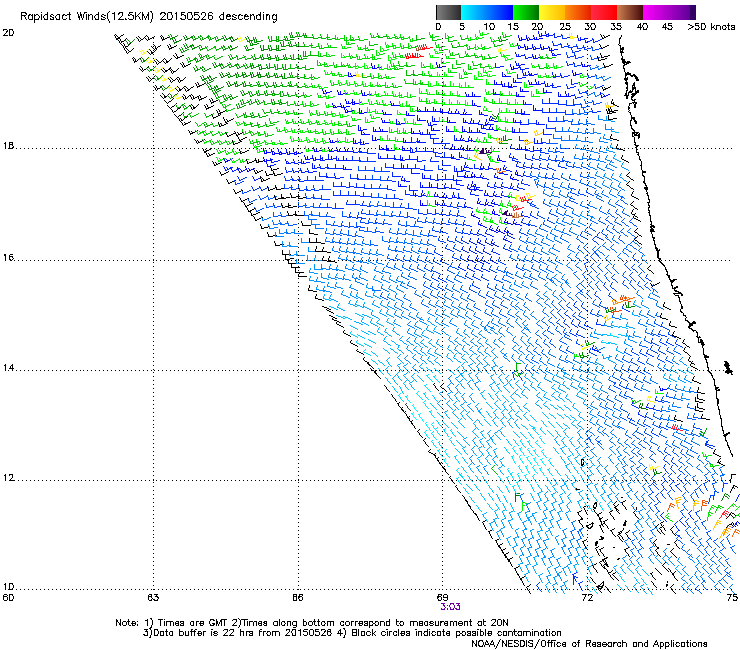Click longitude label 66 on bottom axis
740x650 pixels.
click(297, 598)
